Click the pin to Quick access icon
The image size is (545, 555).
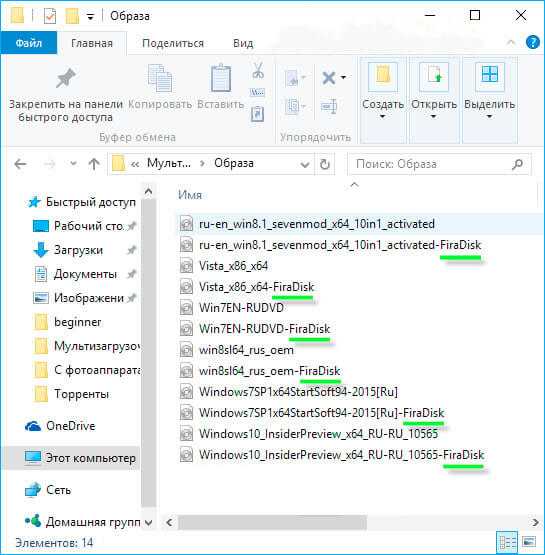click(66, 78)
